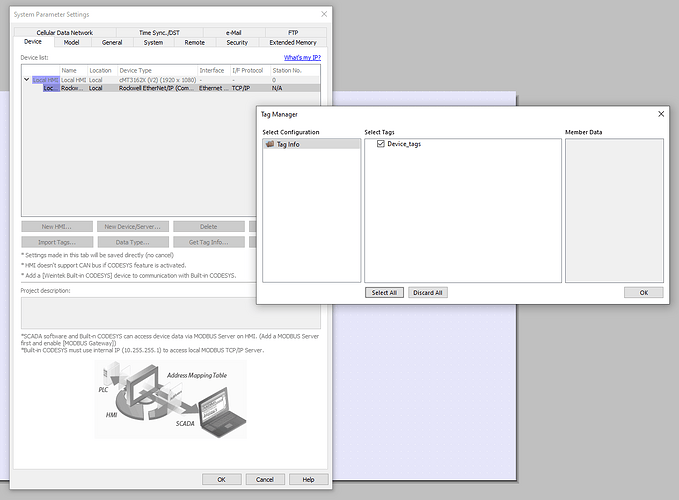
Task: Close the Tag Manager dialog
Action: (x=661, y=115)
